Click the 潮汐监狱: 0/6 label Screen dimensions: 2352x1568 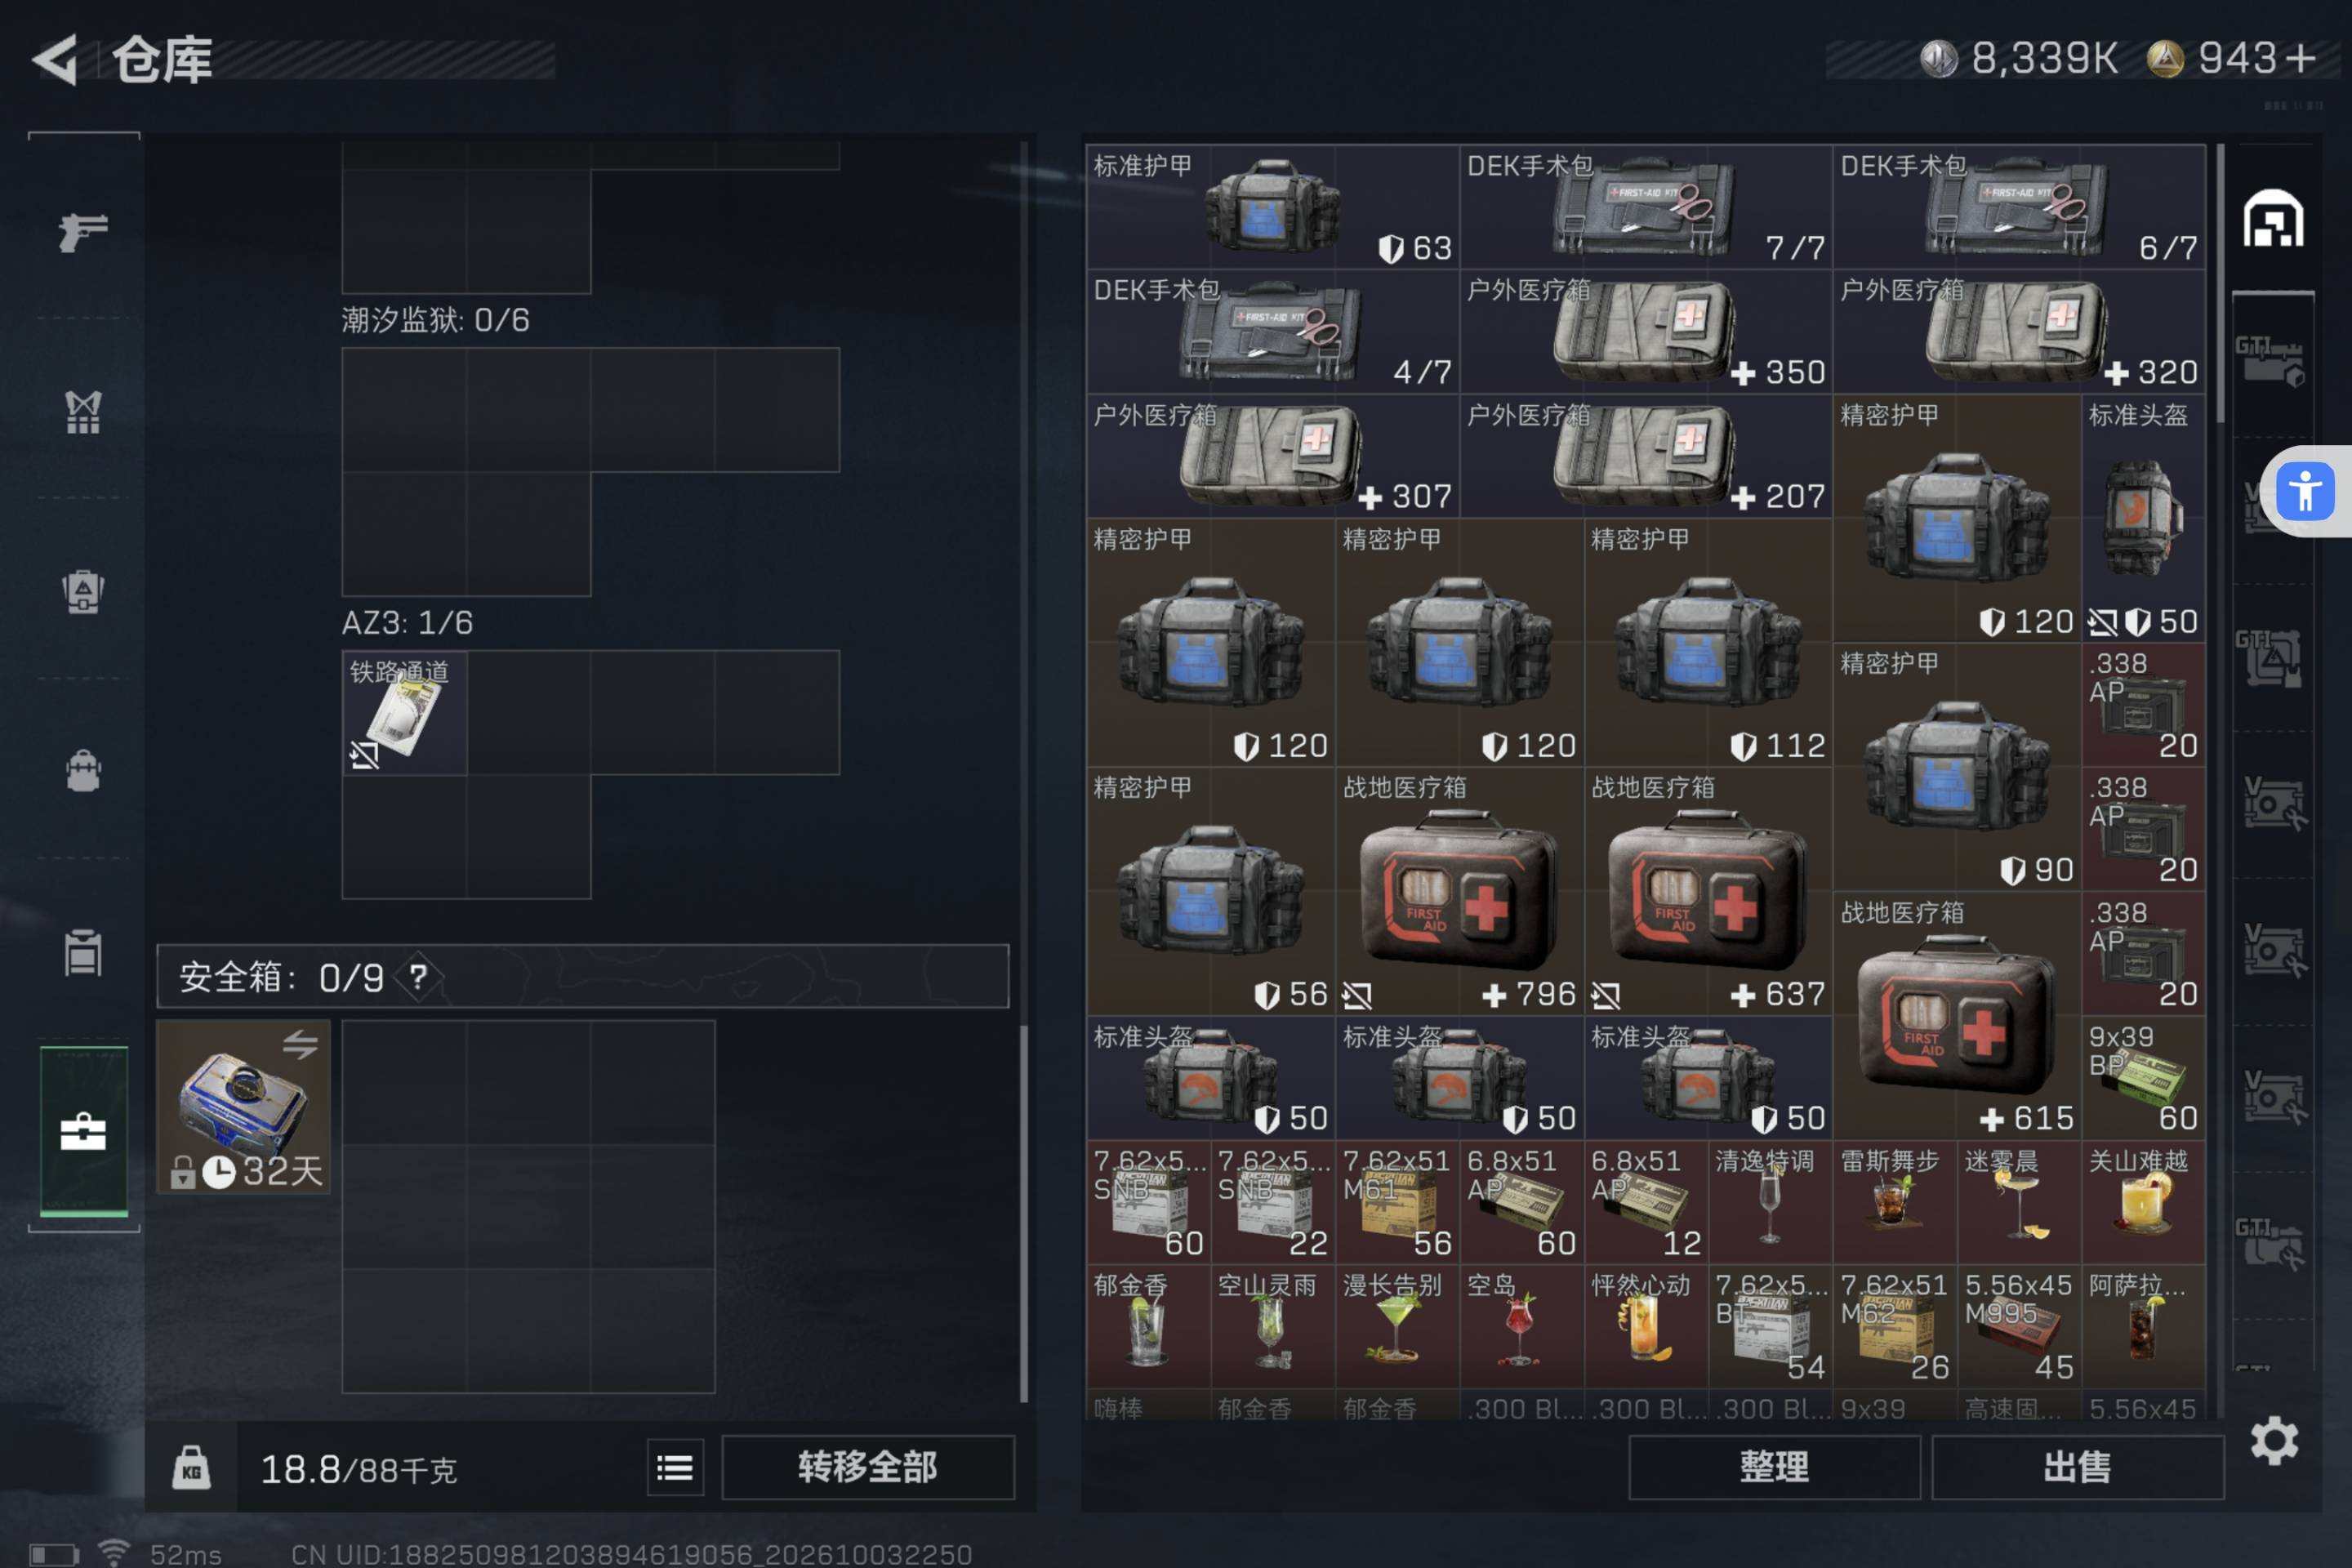click(435, 320)
